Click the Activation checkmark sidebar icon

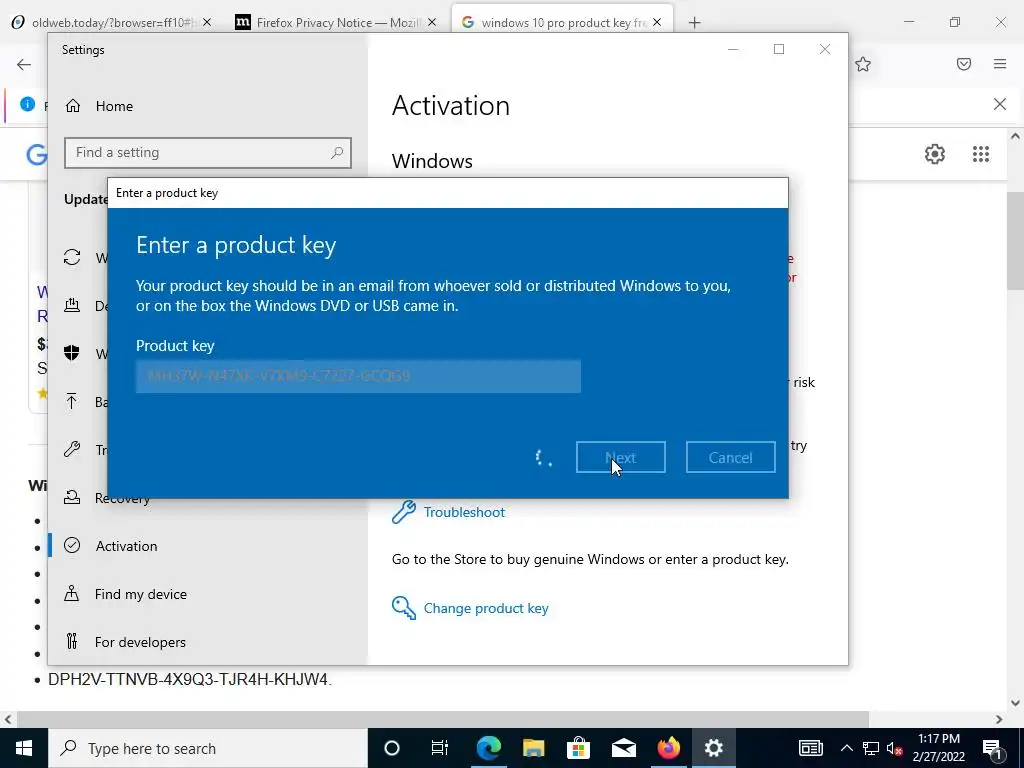point(72,545)
